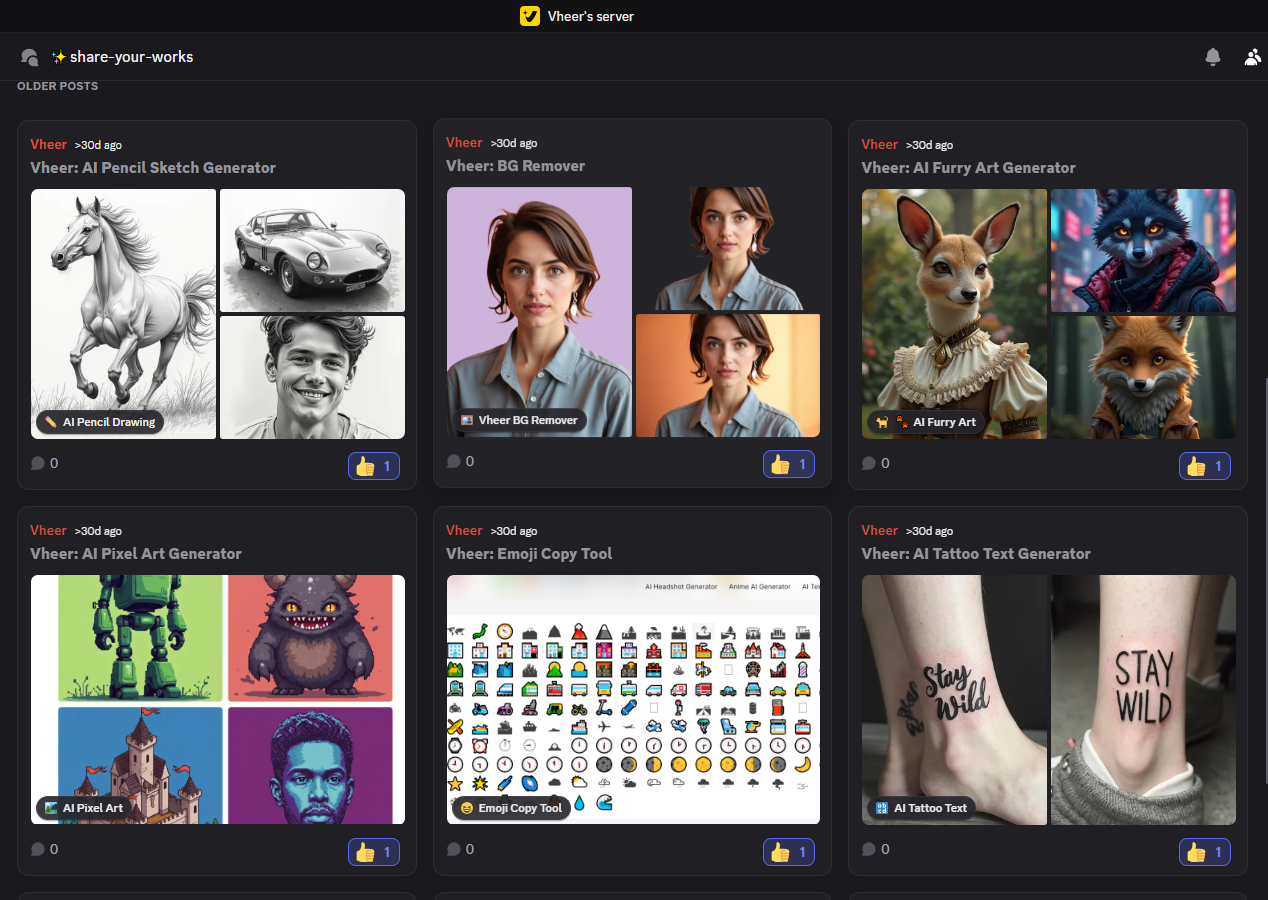Screen dimensions: 1268x900
Task: Click ">30d ago" timestamp on BG Remover post
Action: (514, 143)
